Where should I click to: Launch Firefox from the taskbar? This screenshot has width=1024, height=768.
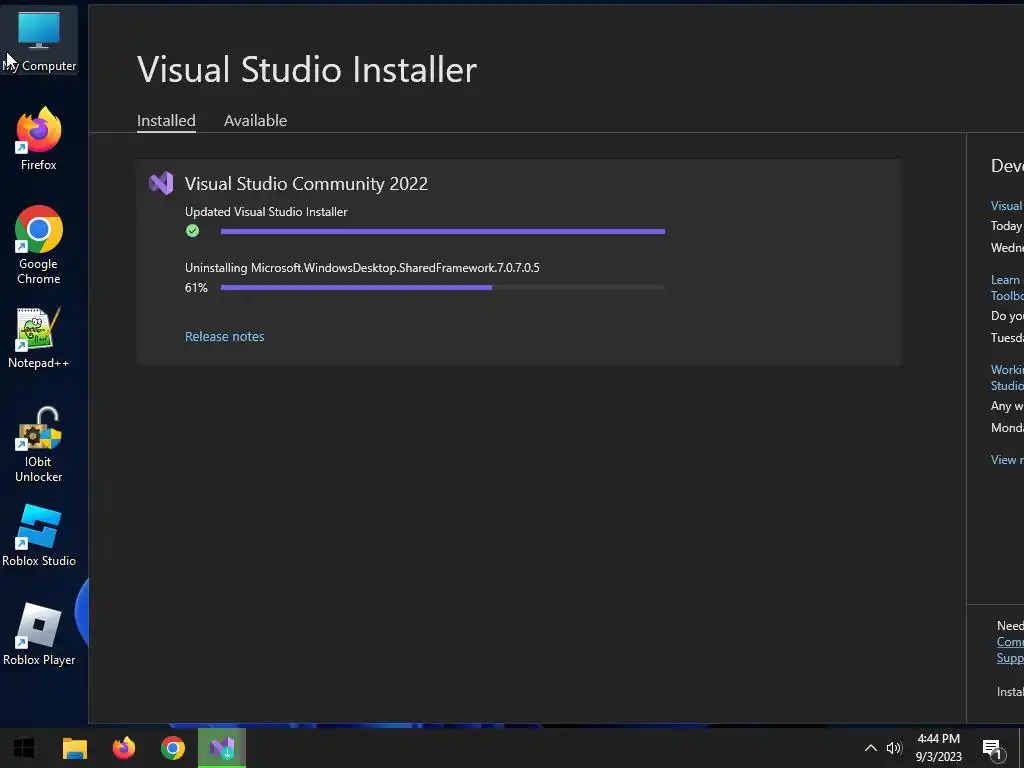coord(123,748)
